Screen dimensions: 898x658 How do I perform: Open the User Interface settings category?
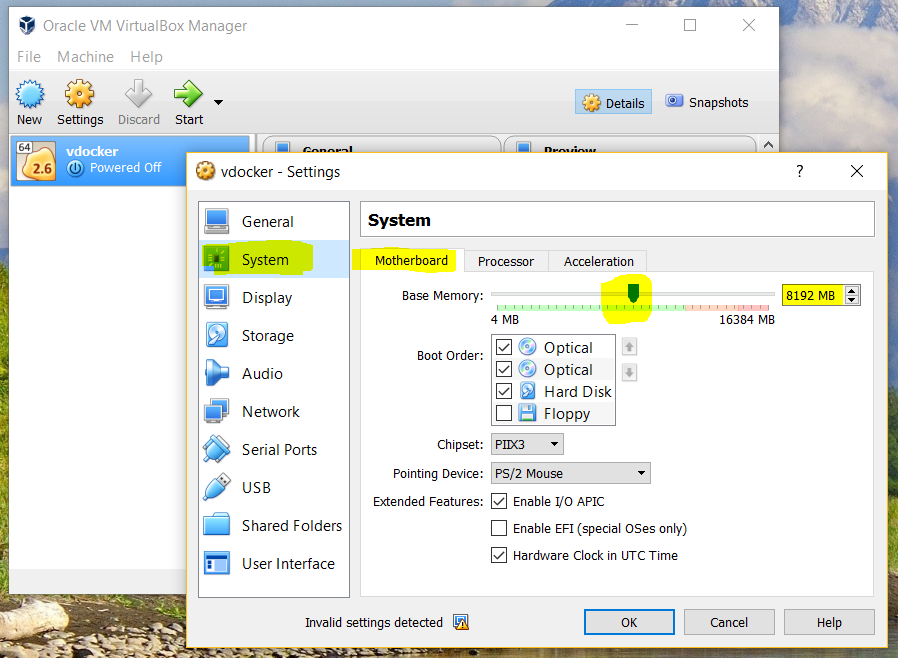(274, 564)
